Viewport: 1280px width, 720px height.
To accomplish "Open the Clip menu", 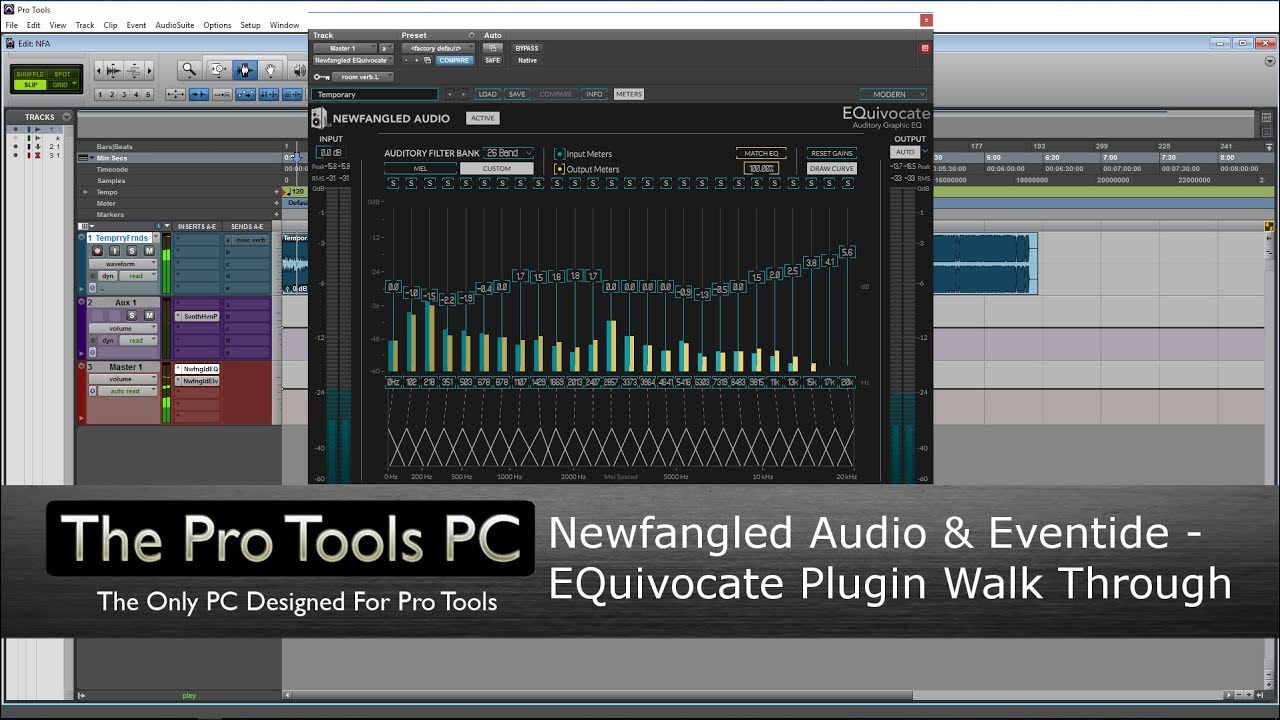I will pyautogui.click(x=110, y=25).
